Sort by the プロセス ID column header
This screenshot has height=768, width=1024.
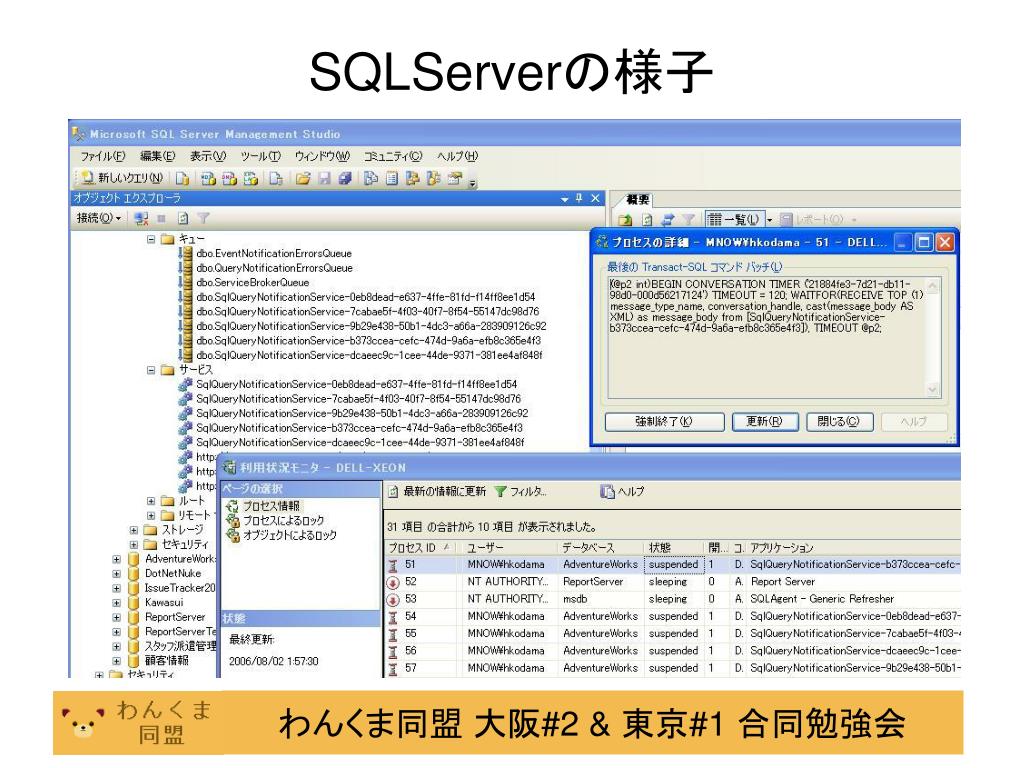[x=421, y=547]
